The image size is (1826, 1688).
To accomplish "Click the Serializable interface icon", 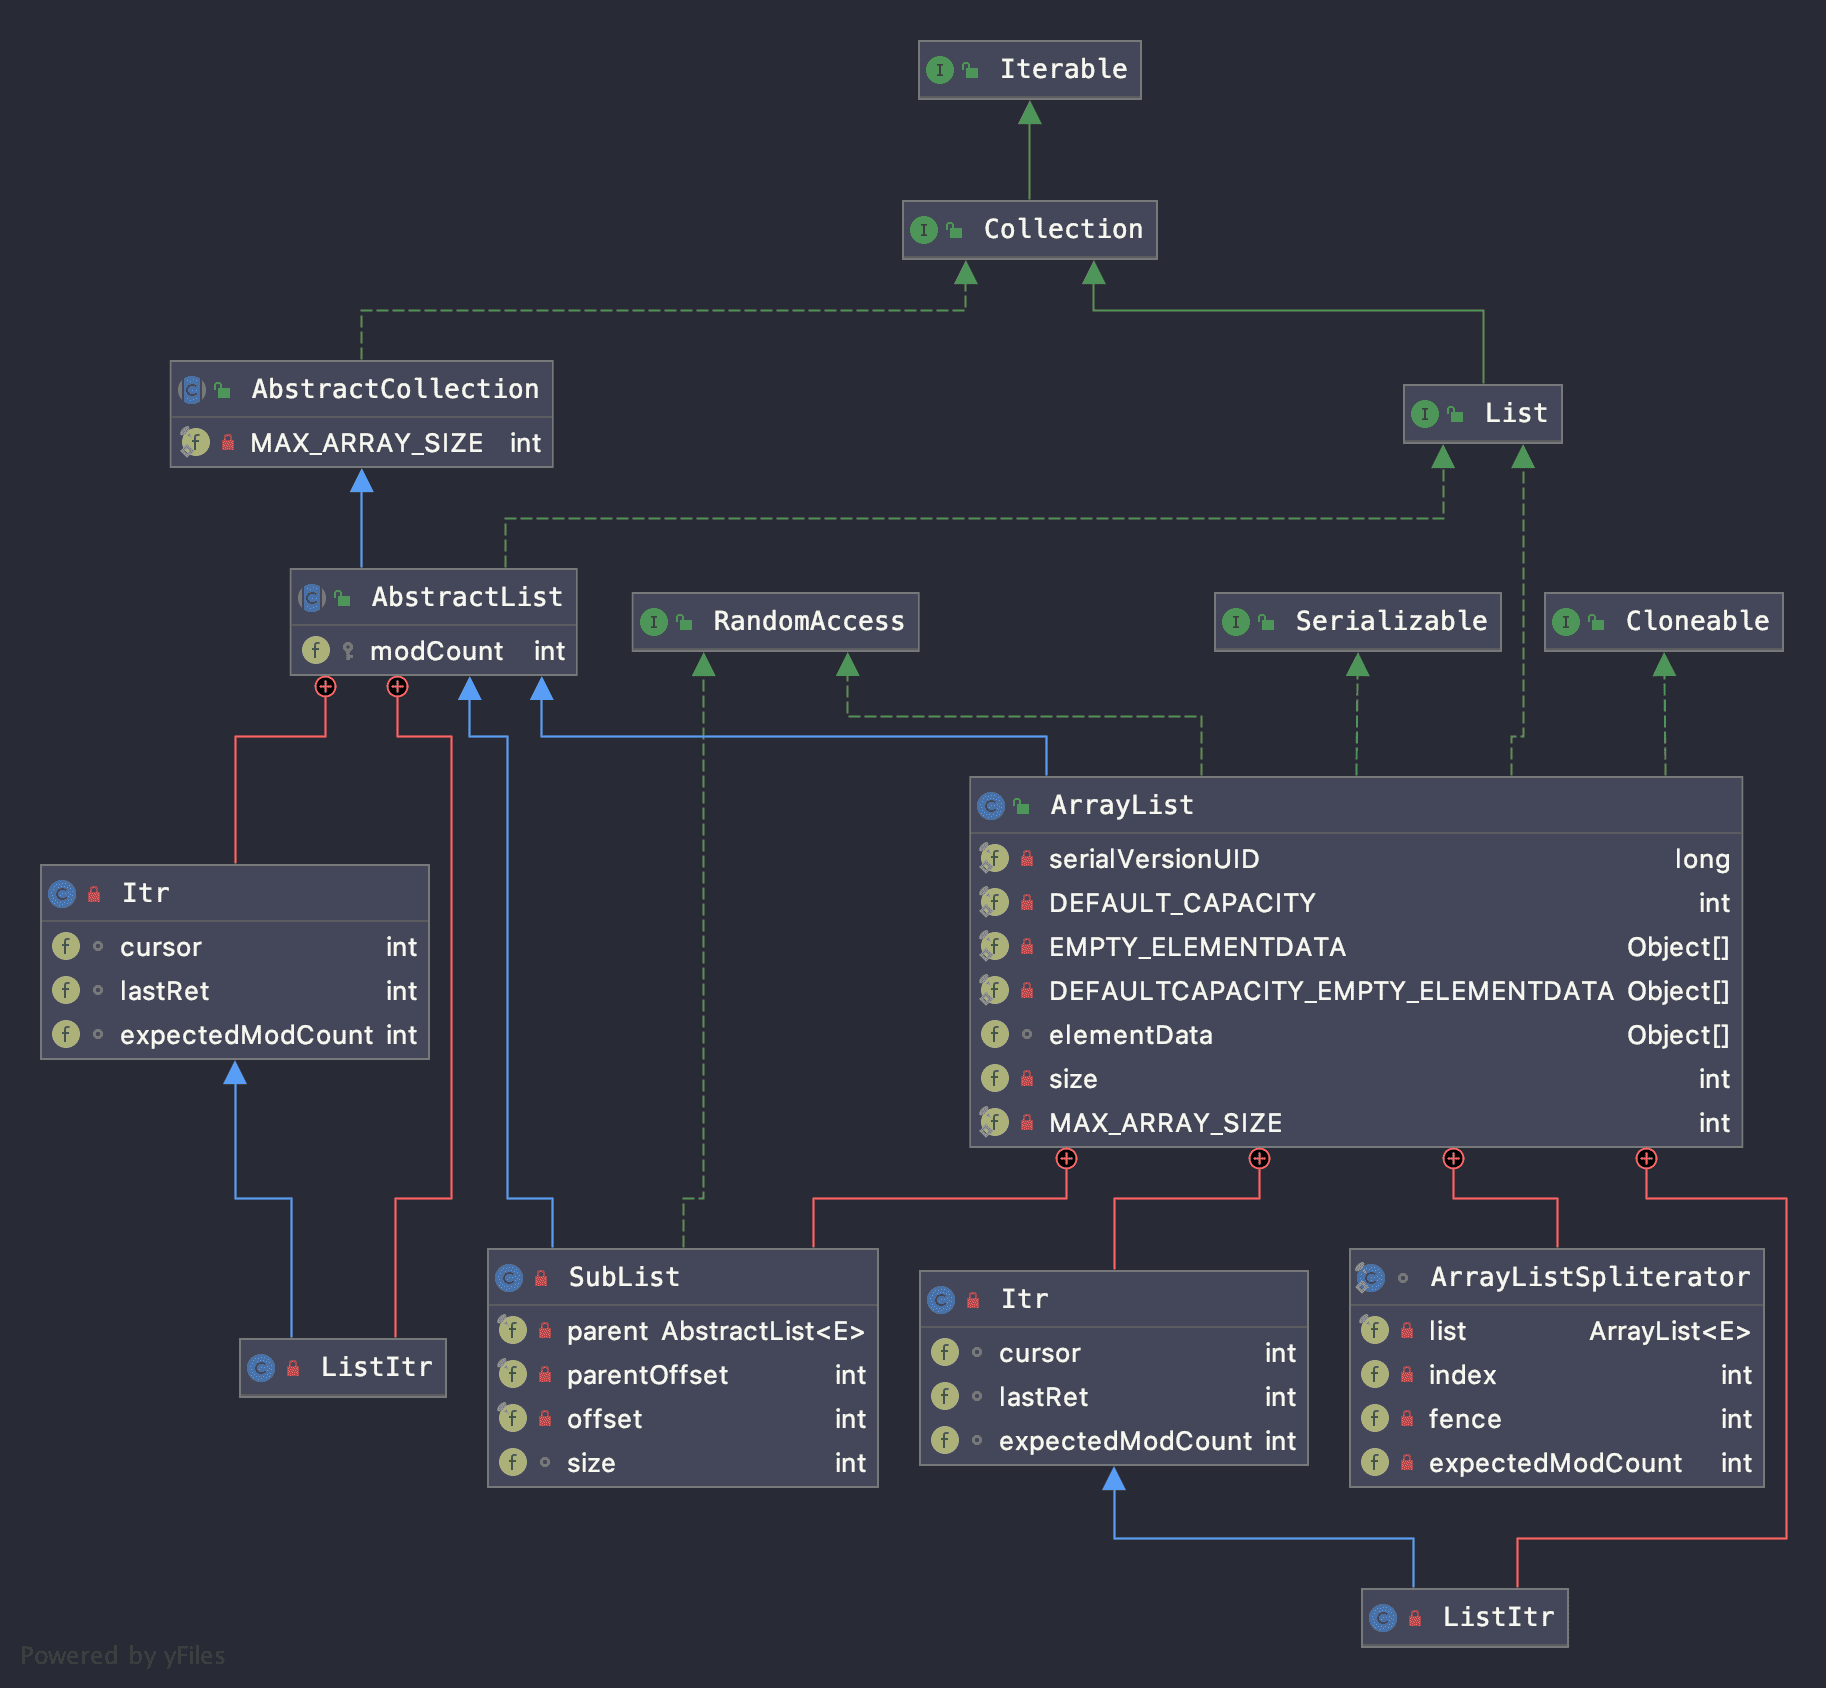I will tap(1235, 622).
